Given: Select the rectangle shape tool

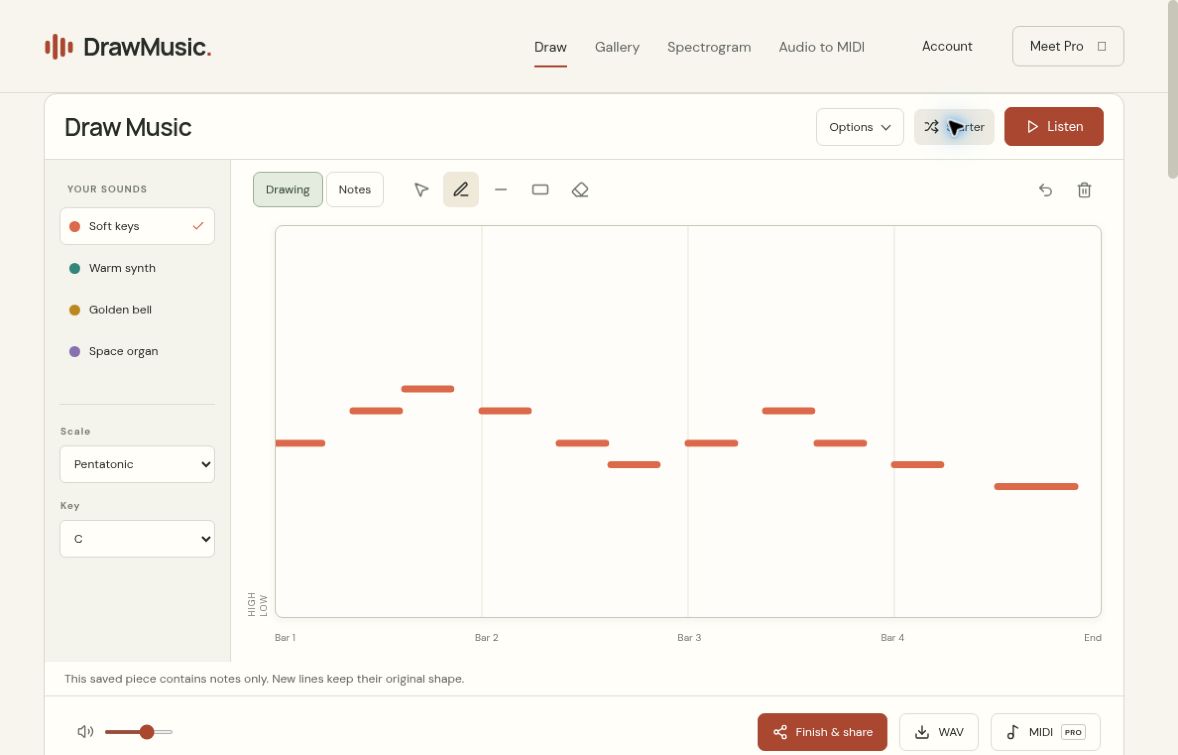Looking at the screenshot, I should (x=540, y=190).
